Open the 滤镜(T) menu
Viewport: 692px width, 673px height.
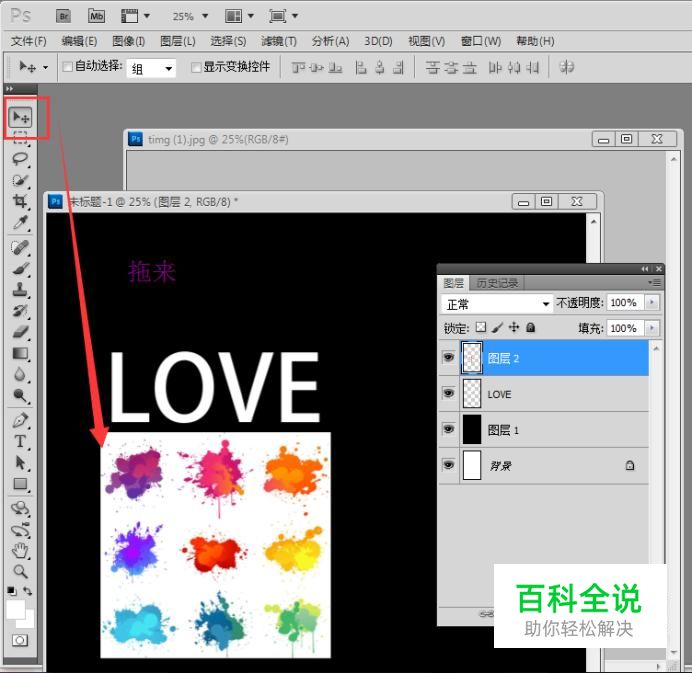point(279,41)
